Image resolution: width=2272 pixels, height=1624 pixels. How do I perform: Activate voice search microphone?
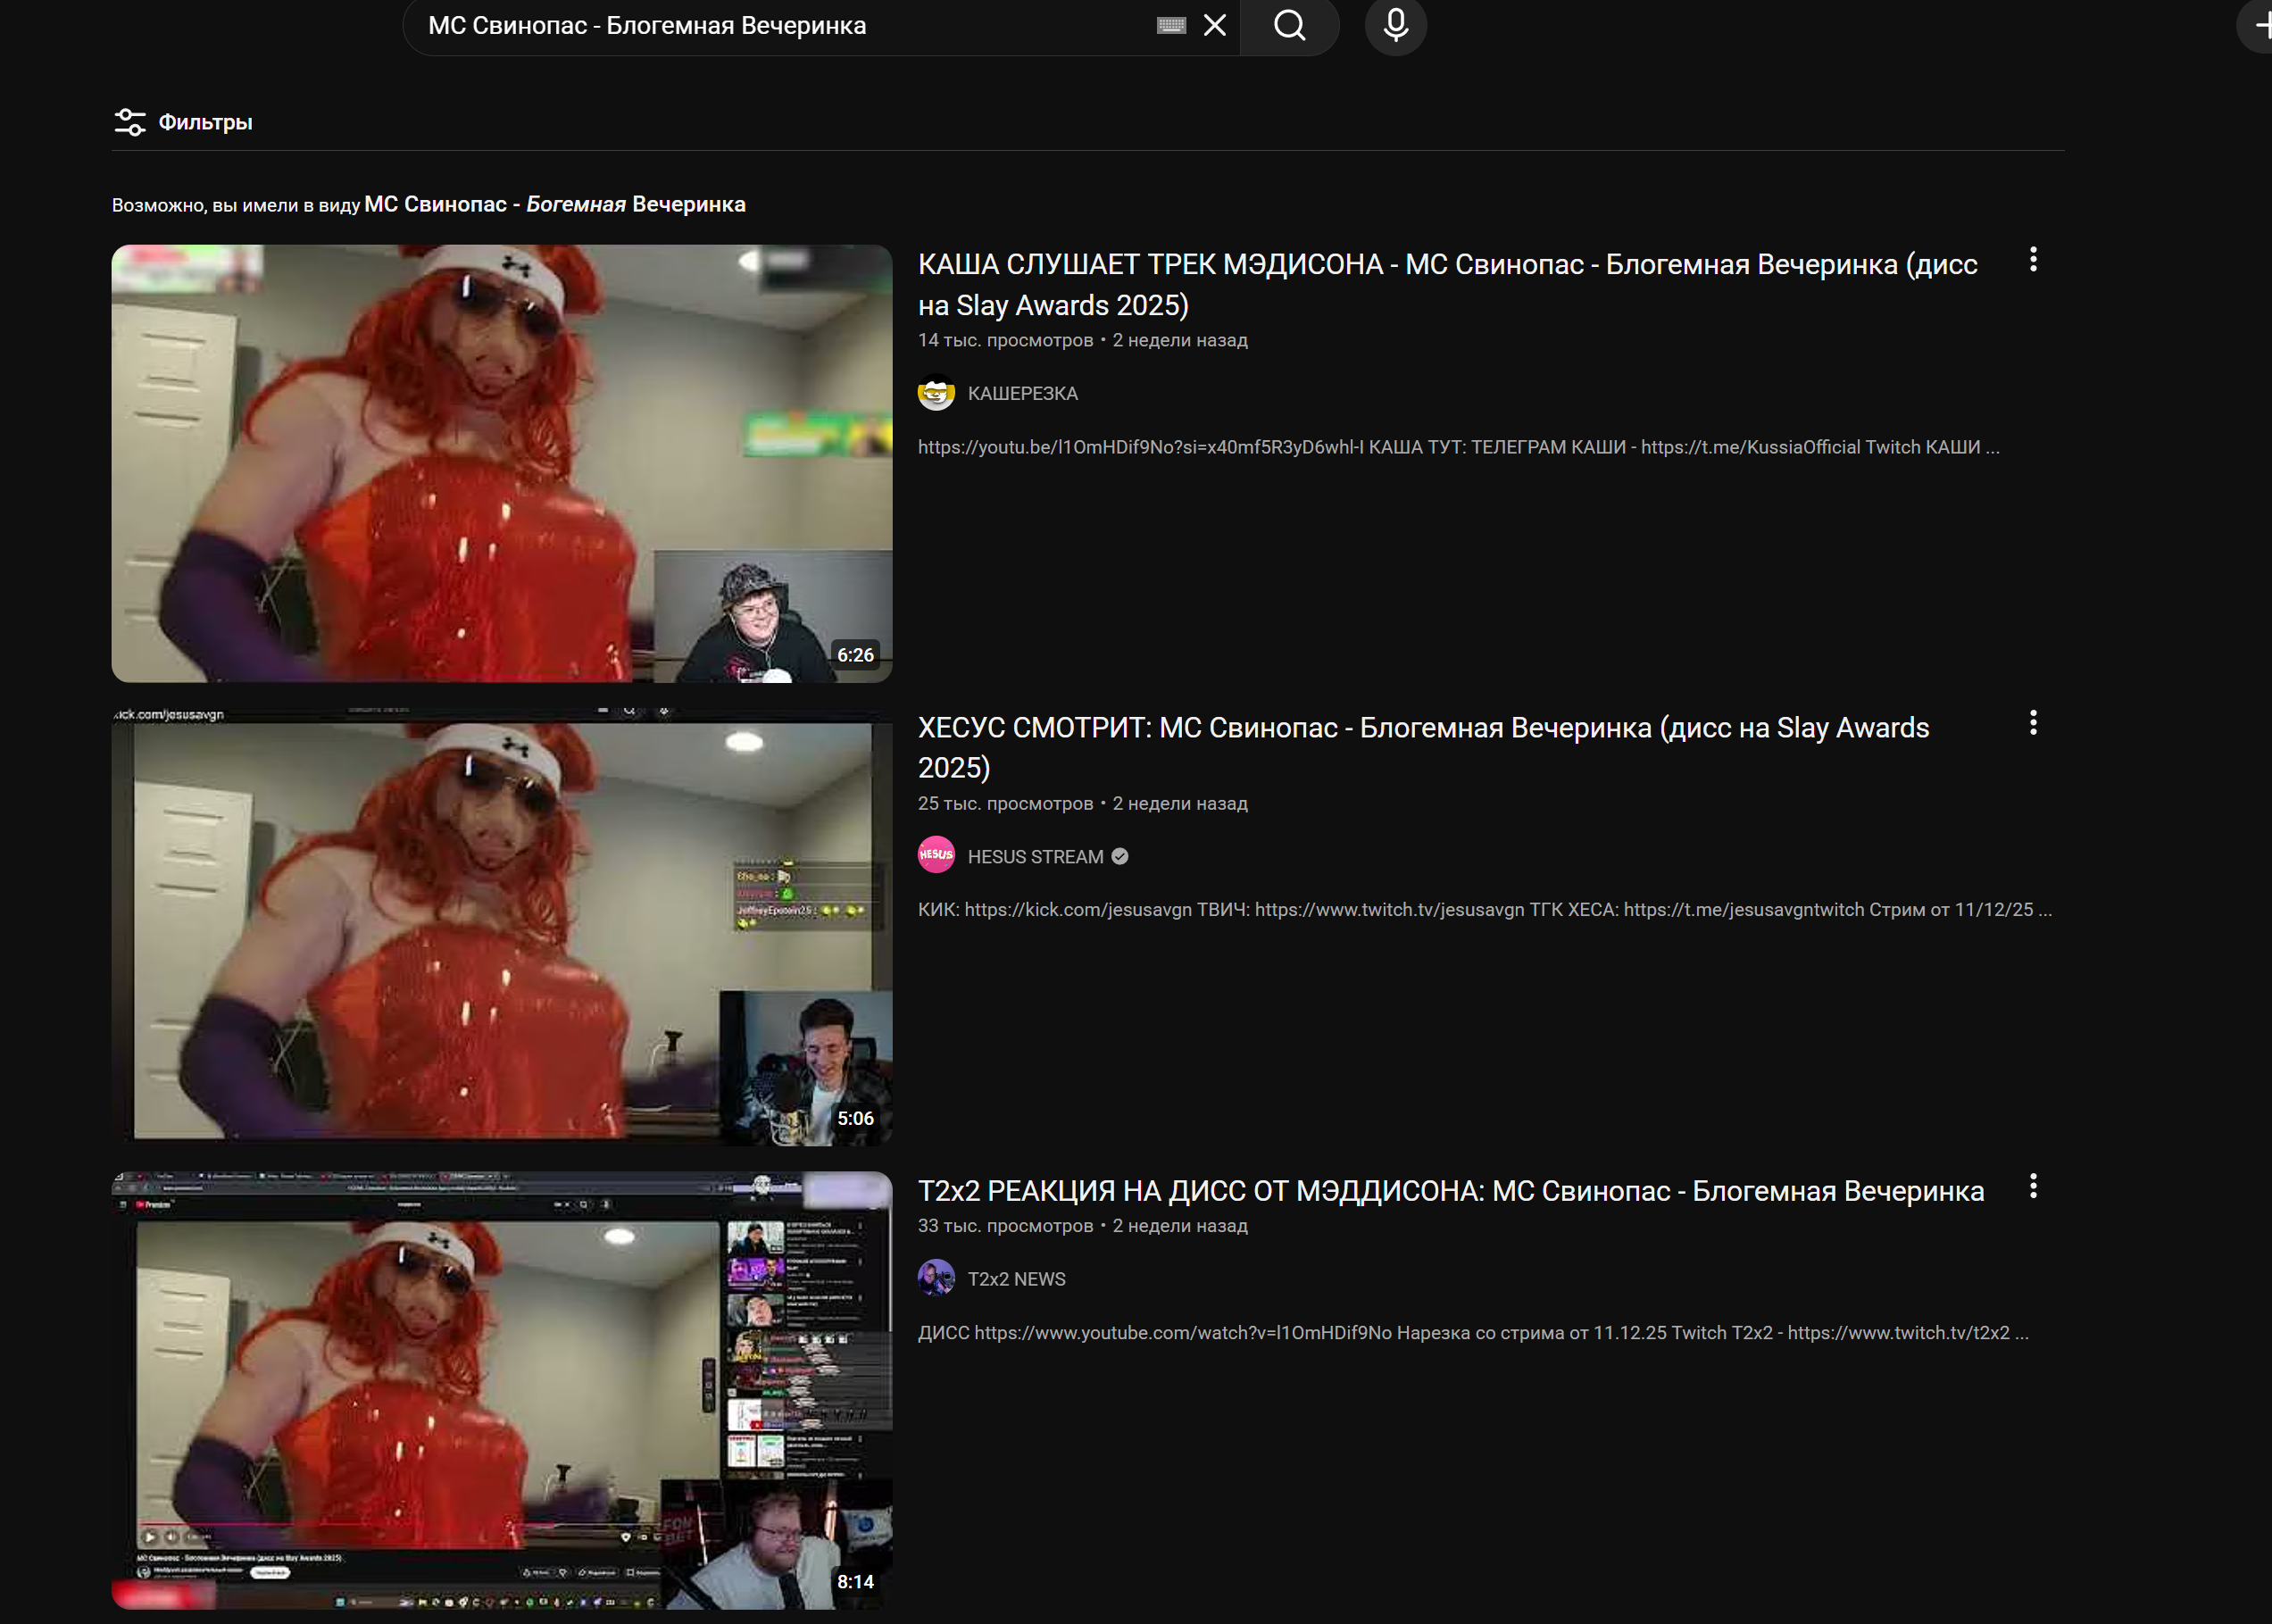[1395, 26]
